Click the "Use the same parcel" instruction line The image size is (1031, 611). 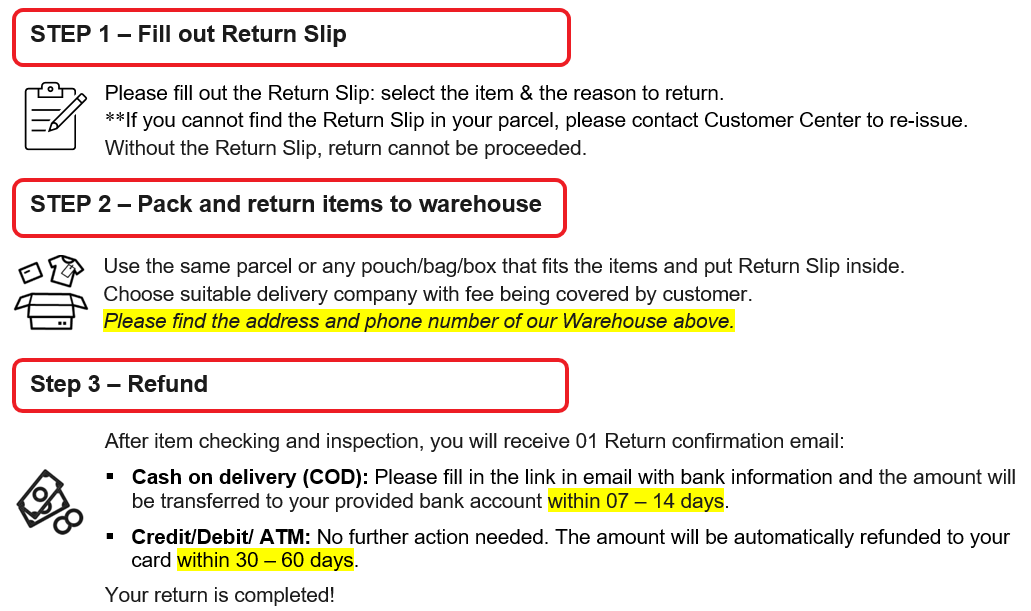(x=504, y=267)
